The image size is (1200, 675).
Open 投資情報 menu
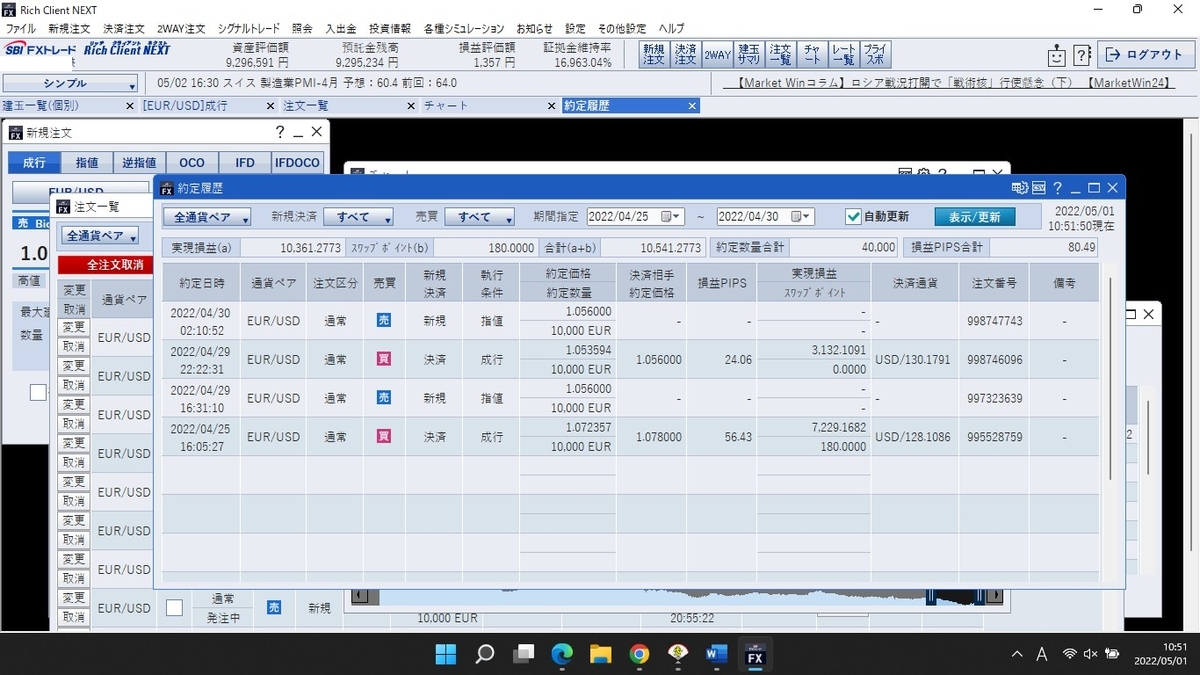pyautogui.click(x=390, y=29)
